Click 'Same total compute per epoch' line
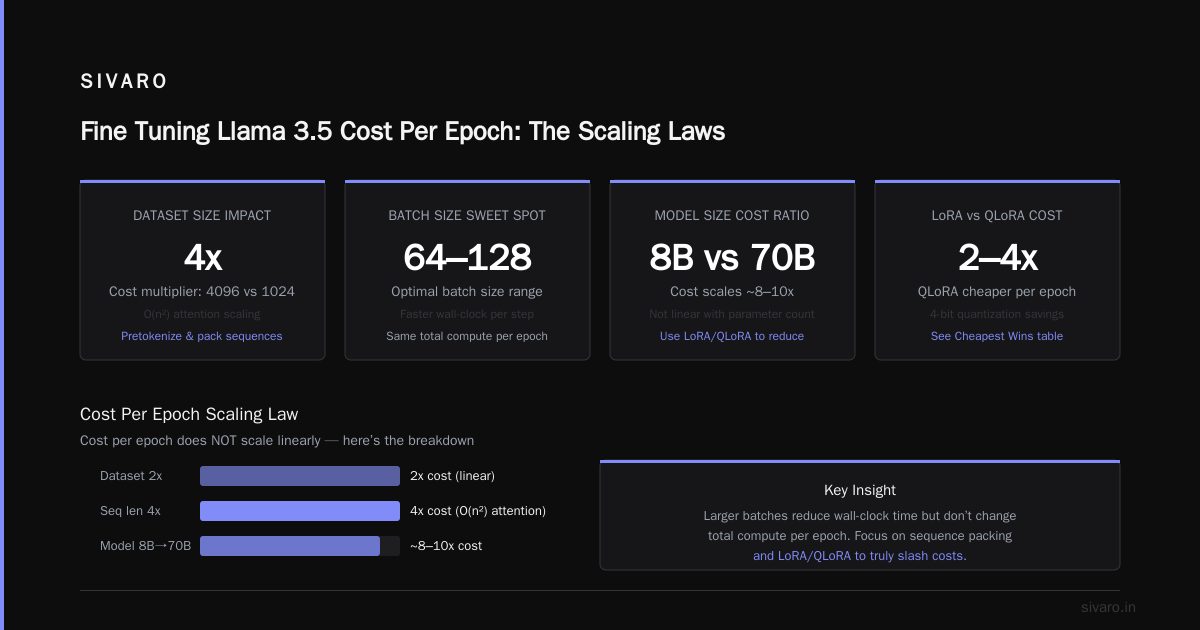This screenshot has height=630, width=1200. click(x=467, y=336)
